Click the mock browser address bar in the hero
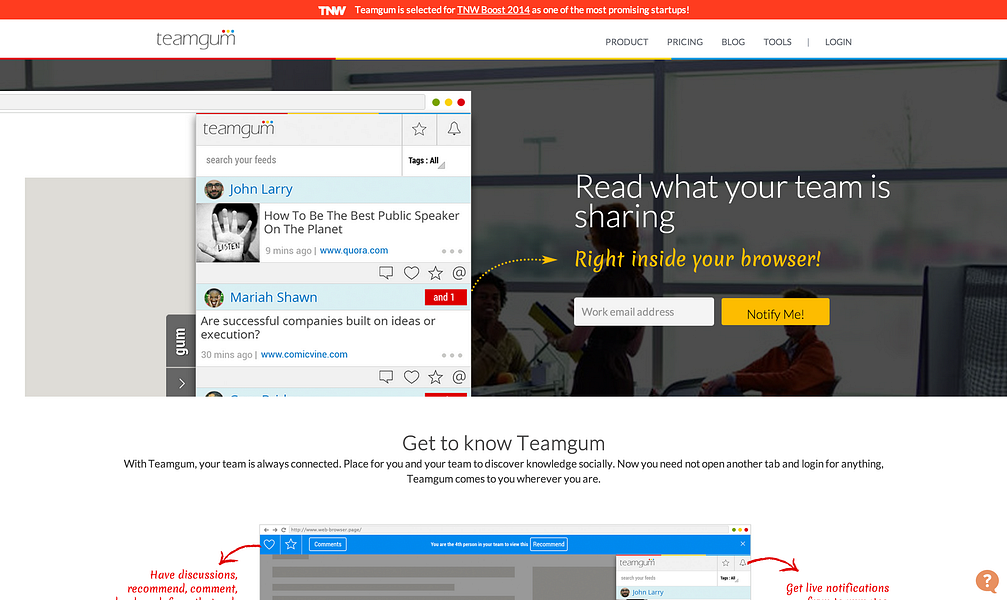Viewport: 1007px width, 600px height. [213, 102]
